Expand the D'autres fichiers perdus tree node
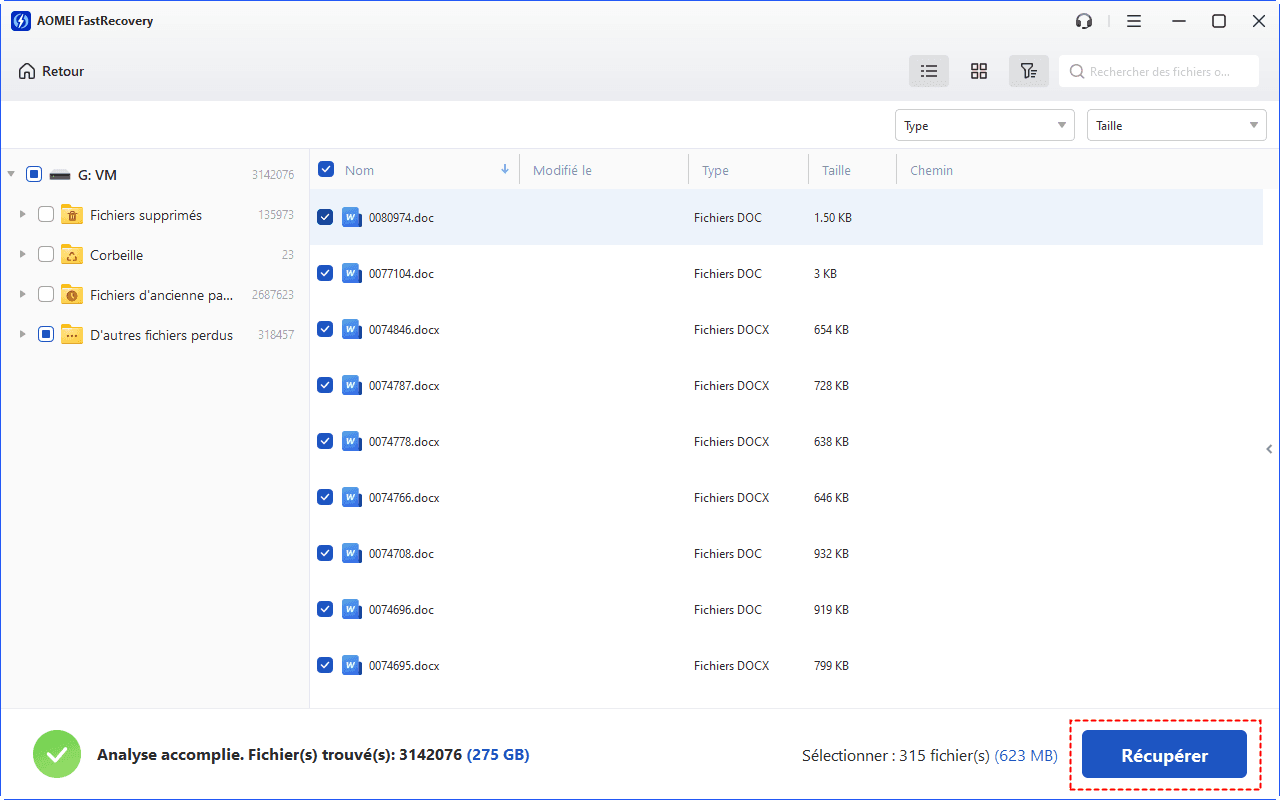The image size is (1280, 800). [x=22, y=335]
